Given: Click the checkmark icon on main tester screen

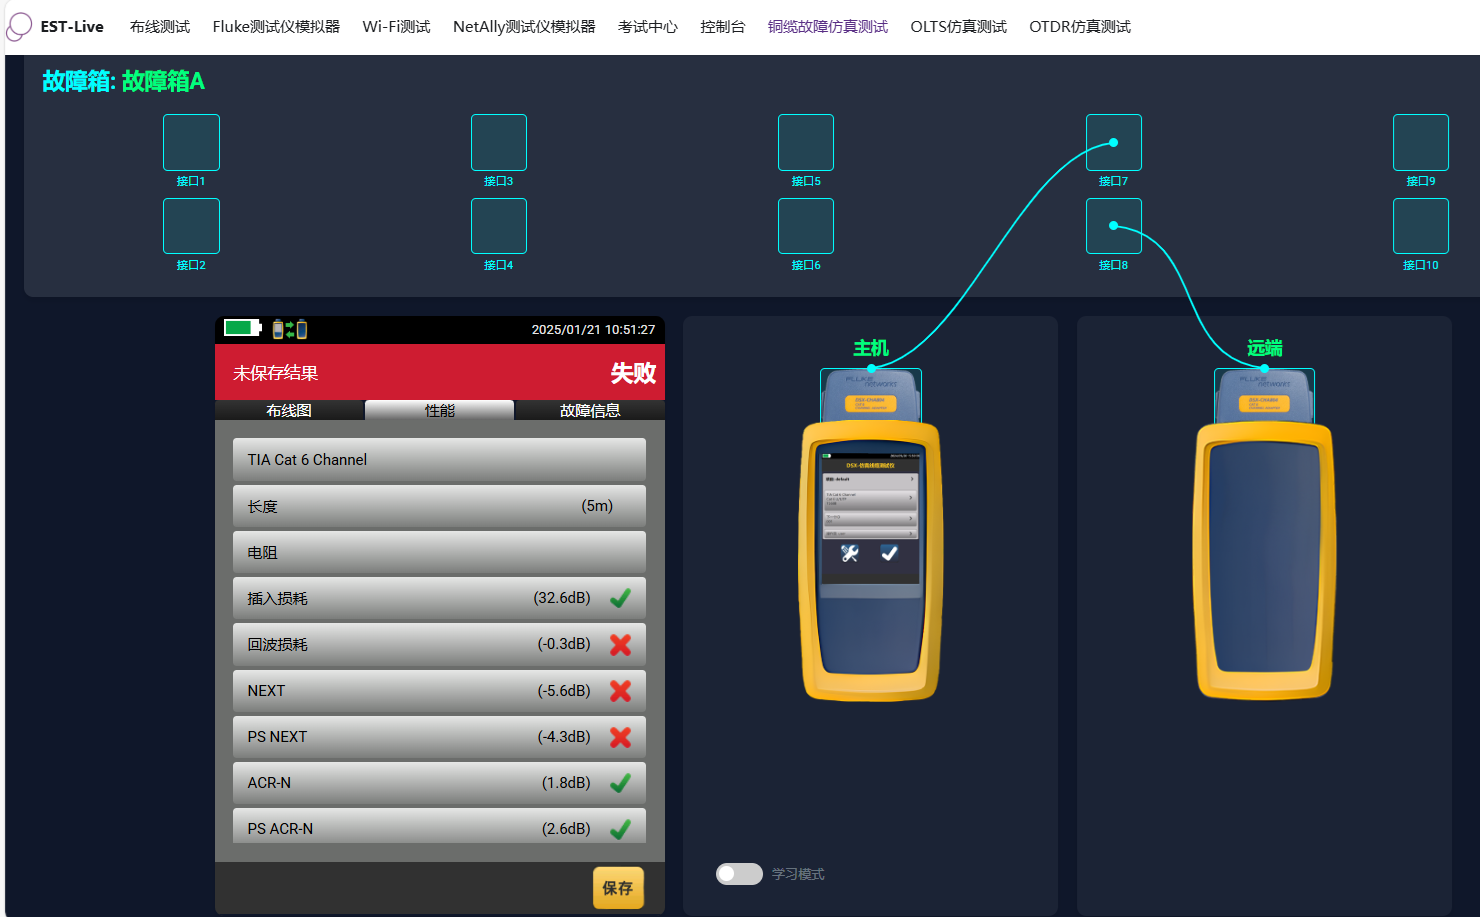Looking at the screenshot, I should point(889,553).
